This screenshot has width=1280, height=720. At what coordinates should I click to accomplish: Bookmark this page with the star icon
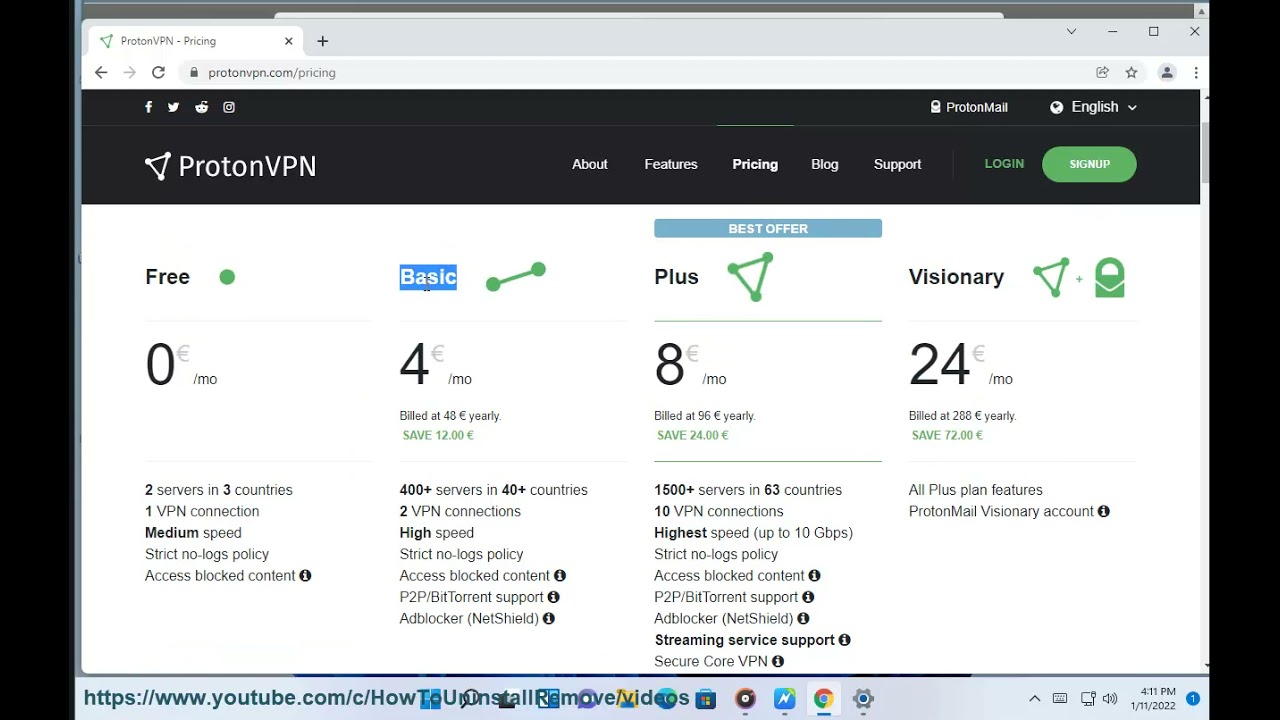(x=1131, y=72)
